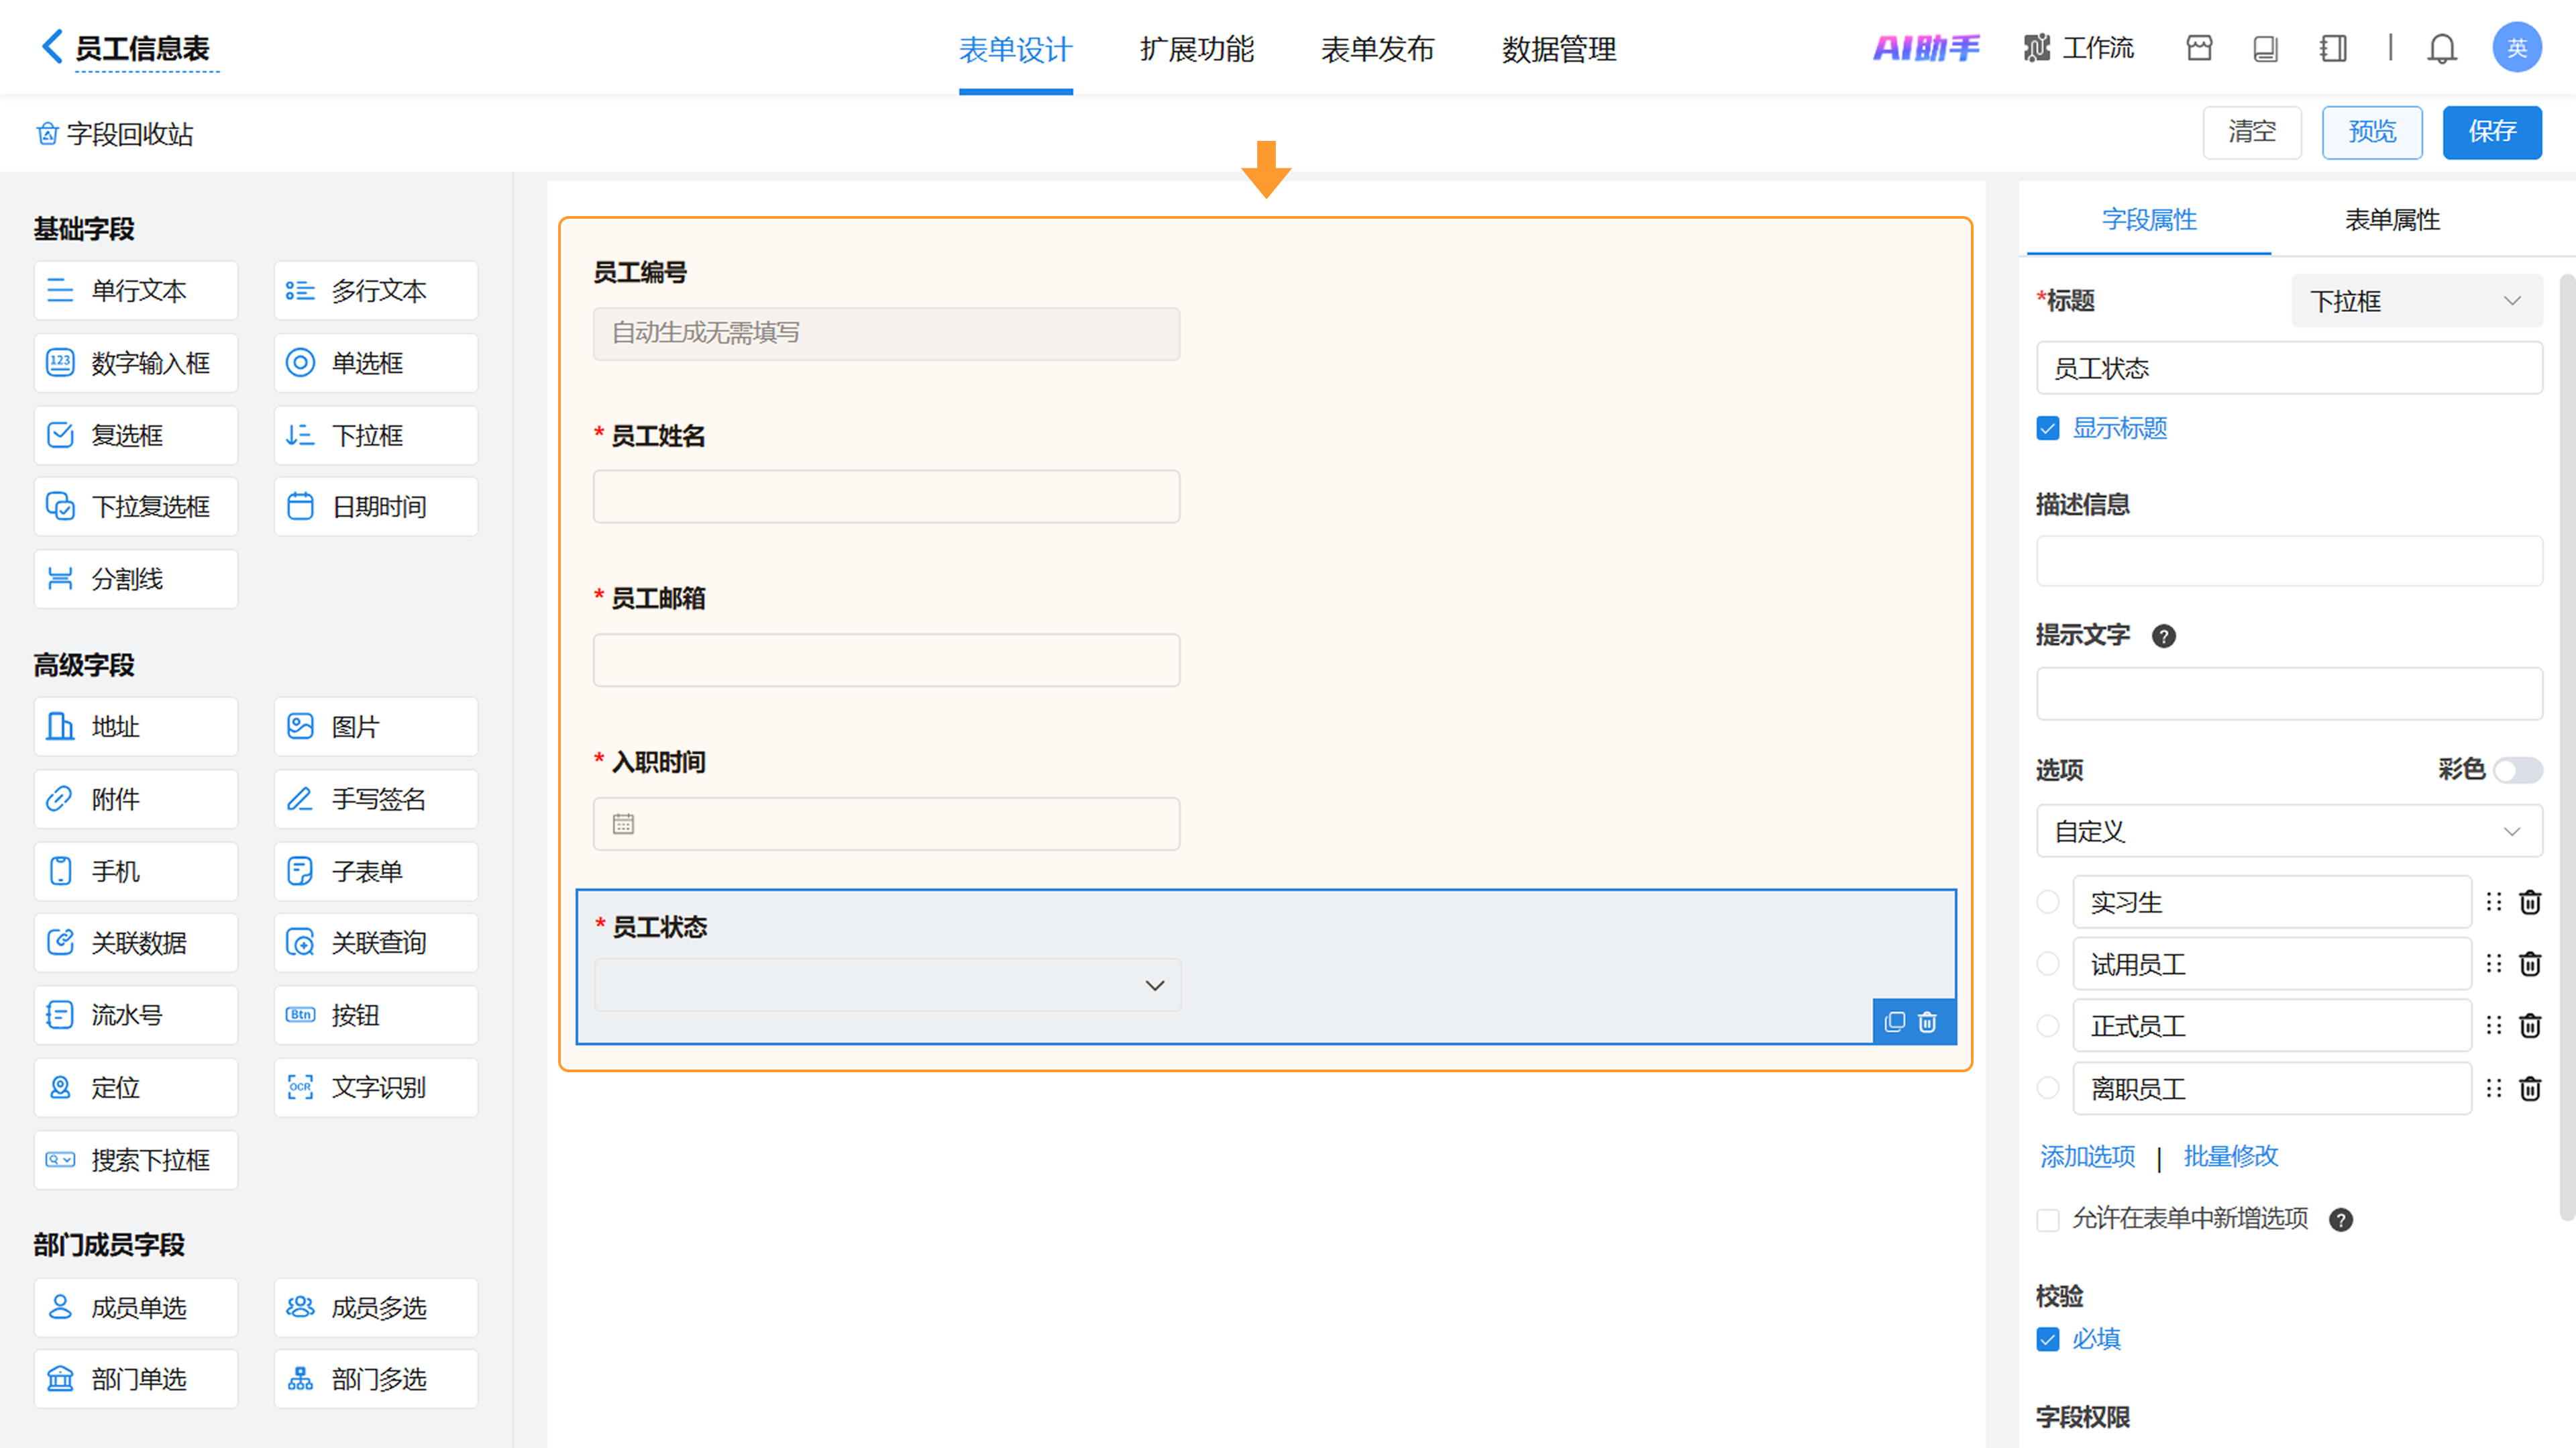Image resolution: width=2576 pixels, height=1448 pixels.
Task: Delete the selected 员工状态 field
Action: pos(1927,1022)
